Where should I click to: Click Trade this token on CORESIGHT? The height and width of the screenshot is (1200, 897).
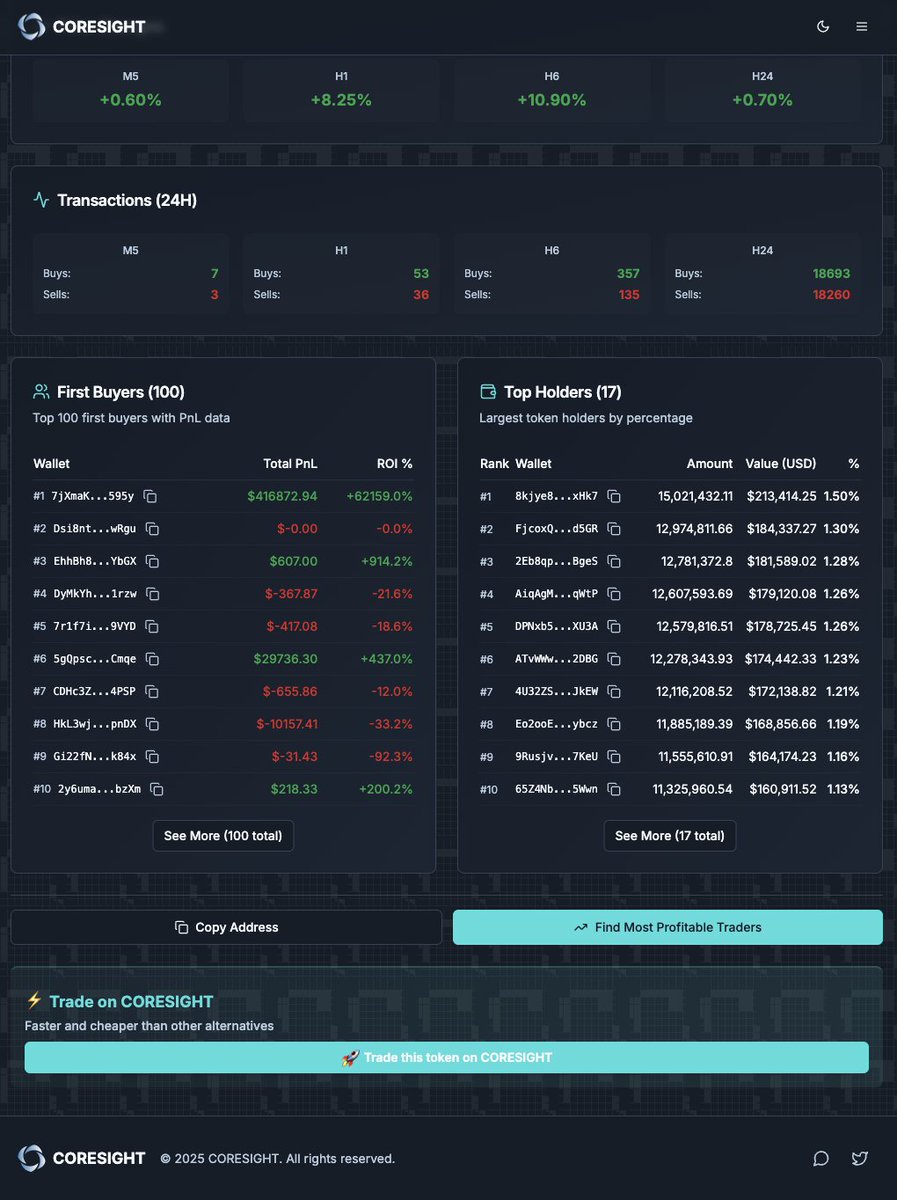(x=447, y=1057)
